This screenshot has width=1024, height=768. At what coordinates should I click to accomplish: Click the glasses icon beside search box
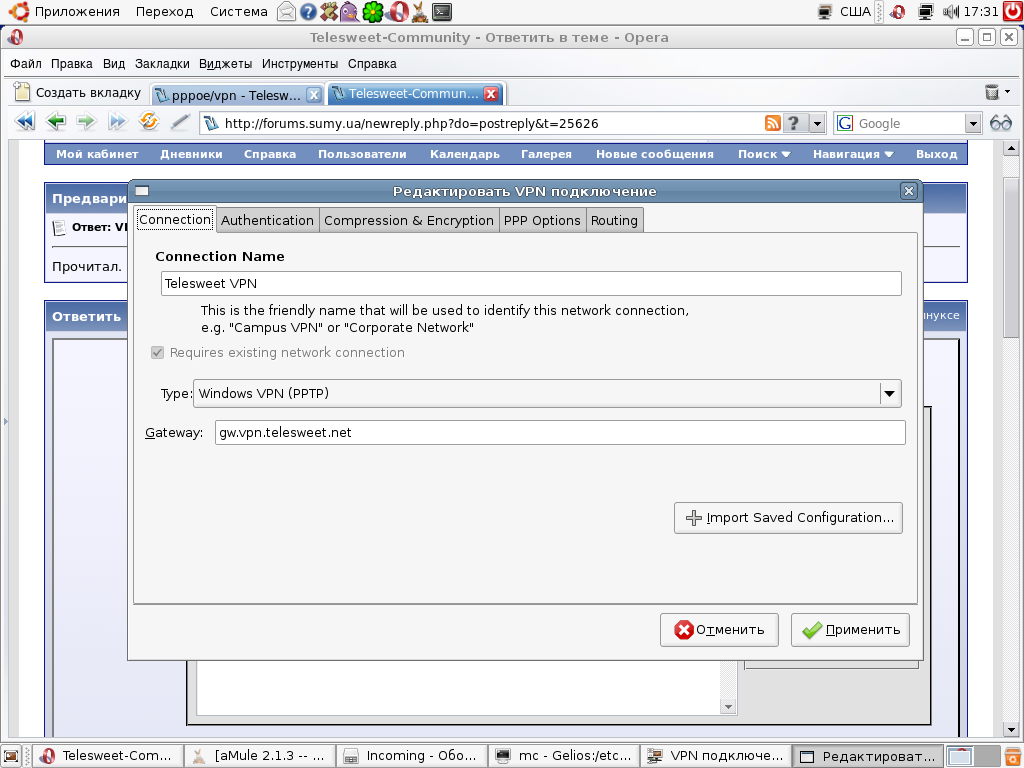pyautogui.click(x=1001, y=123)
